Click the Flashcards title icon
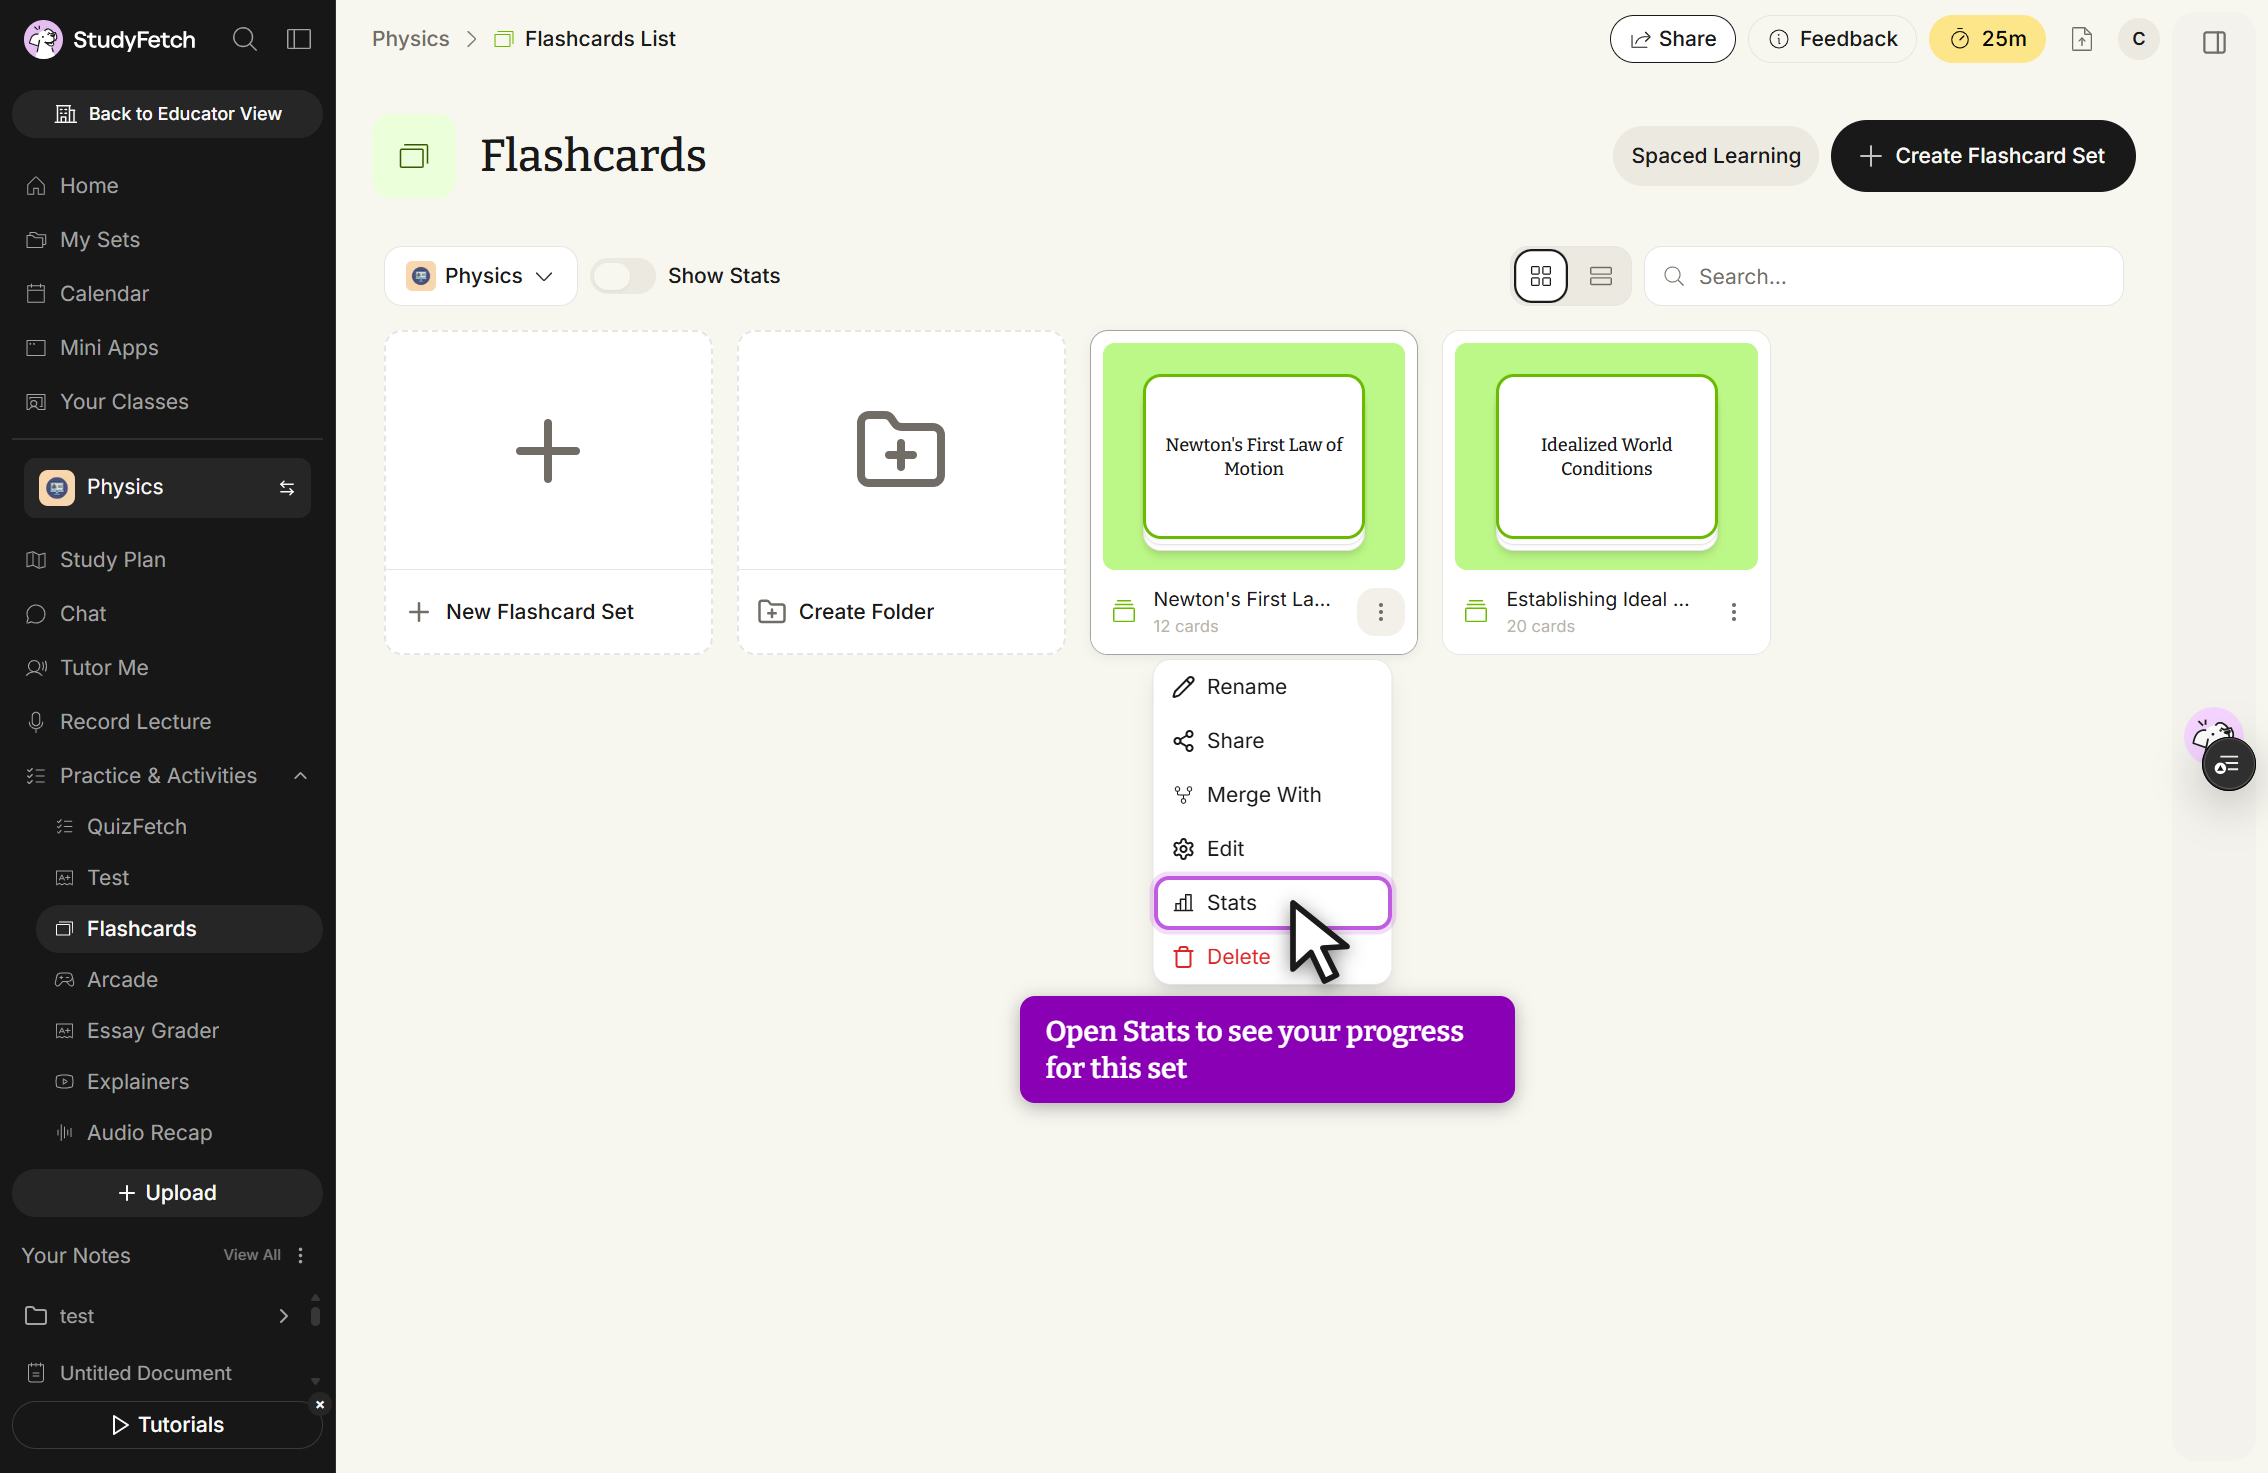The height and width of the screenshot is (1473, 2268). pyautogui.click(x=414, y=156)
